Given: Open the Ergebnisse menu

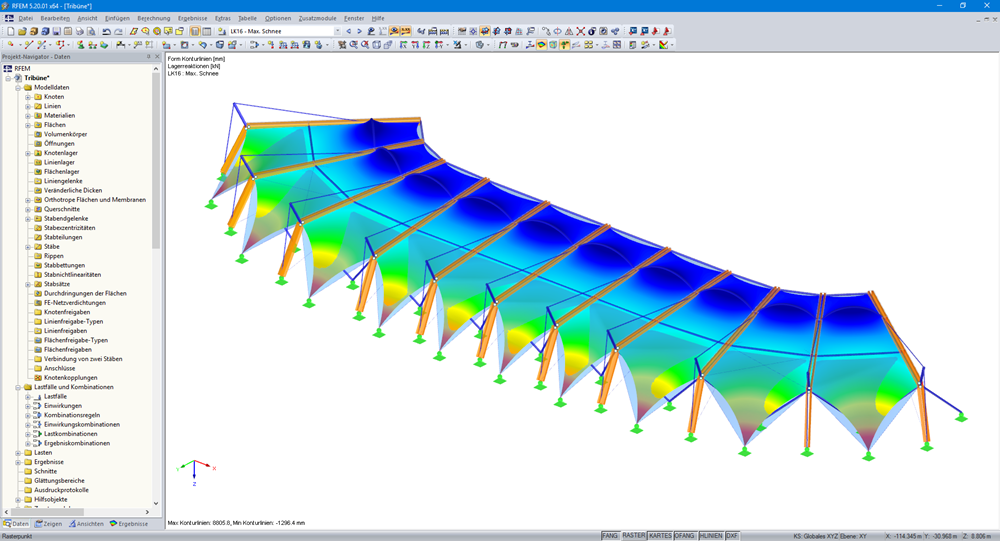Looking at the screenshot, I should (x=193, y=19).
